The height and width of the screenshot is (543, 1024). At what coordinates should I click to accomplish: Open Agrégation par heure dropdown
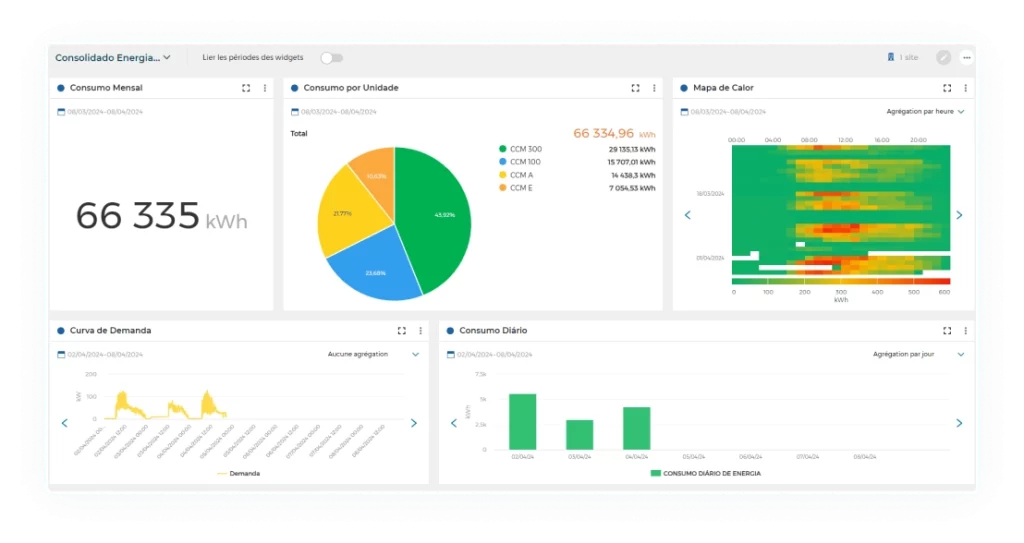click(x=925, y=112)
